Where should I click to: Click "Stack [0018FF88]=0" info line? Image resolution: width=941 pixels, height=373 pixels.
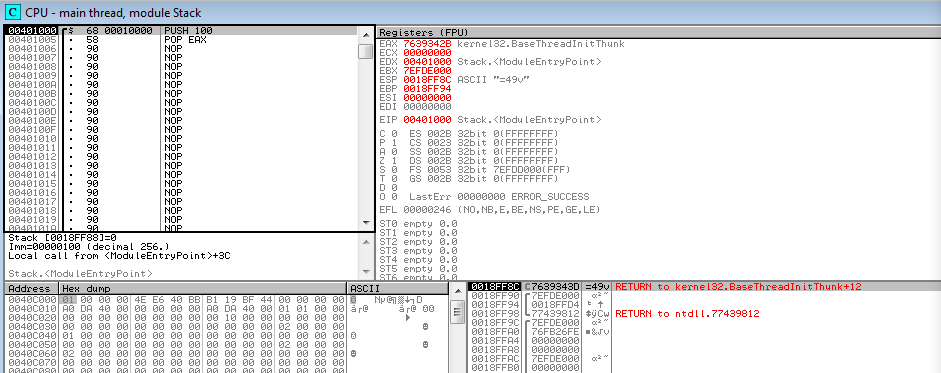pos(62,237)
